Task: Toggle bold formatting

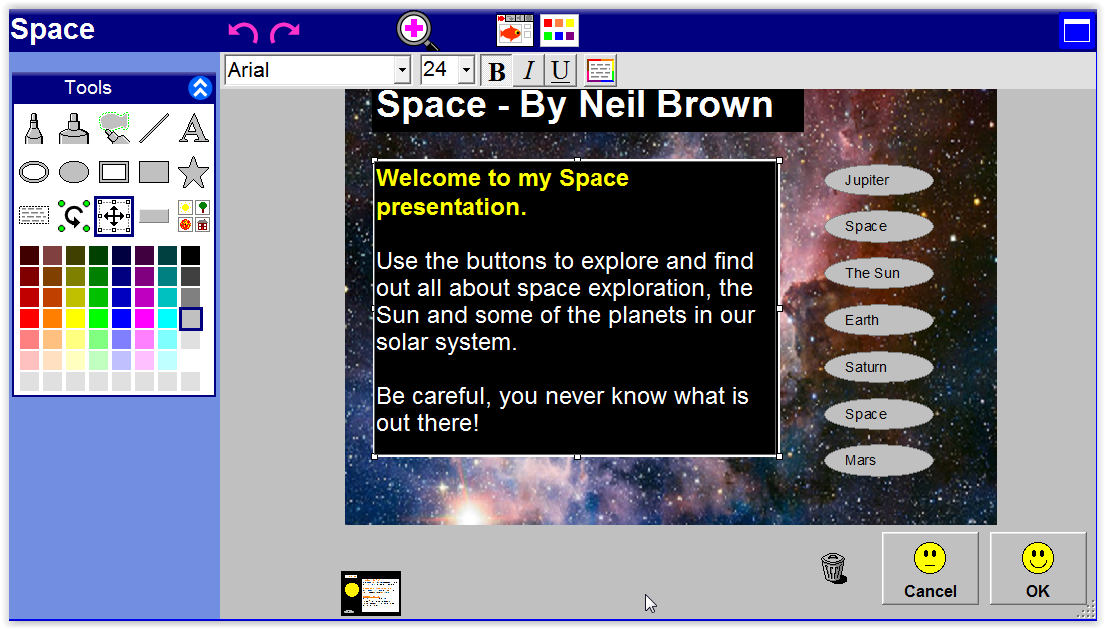Action: coord(497,70)
